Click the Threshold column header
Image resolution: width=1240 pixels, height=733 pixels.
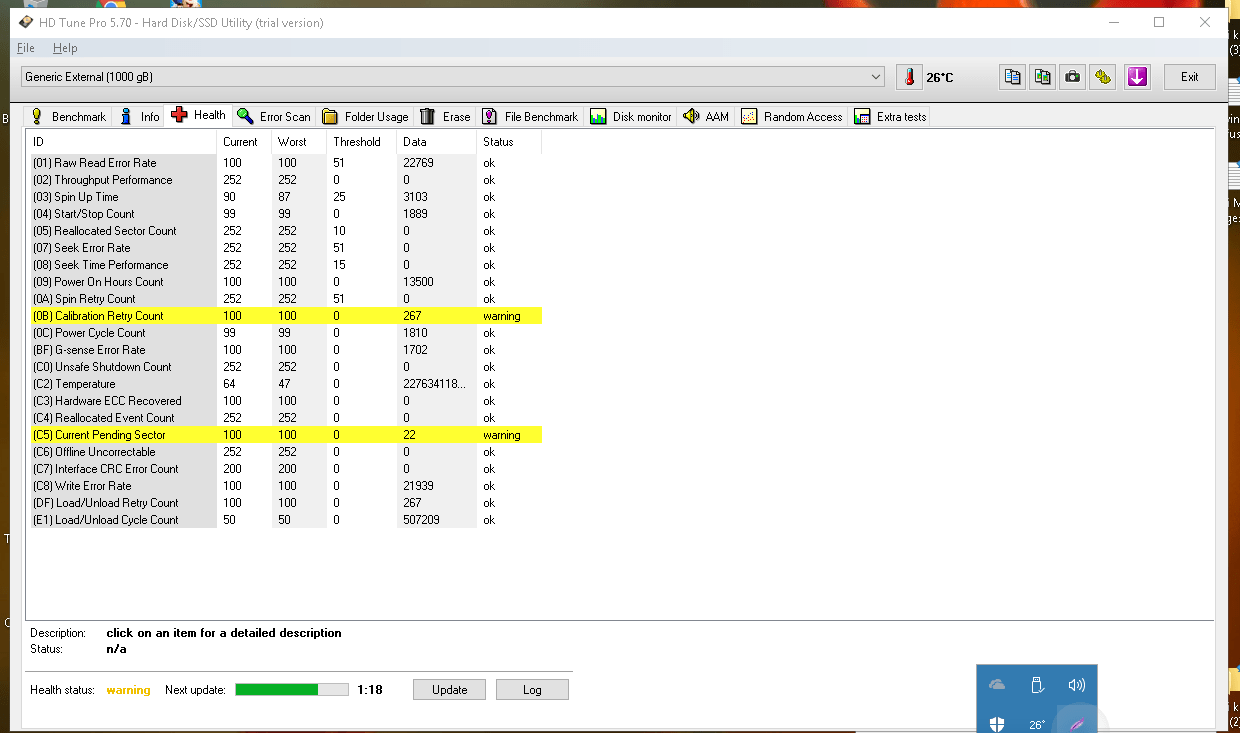(361, 142)
